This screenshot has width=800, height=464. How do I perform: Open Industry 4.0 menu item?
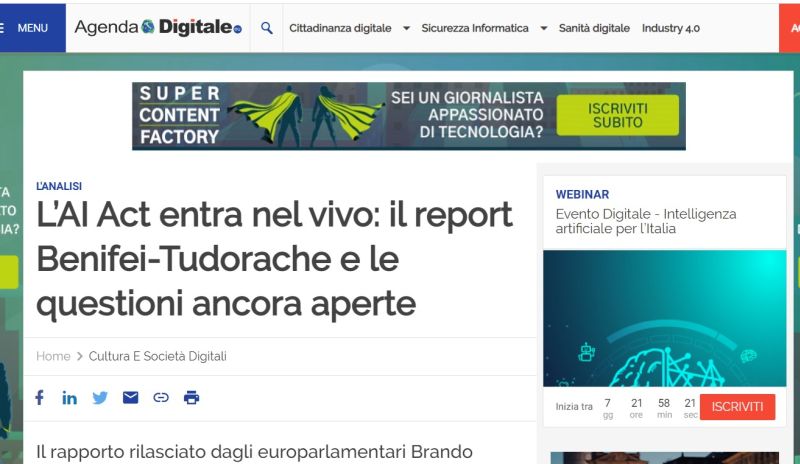(670, 28)
